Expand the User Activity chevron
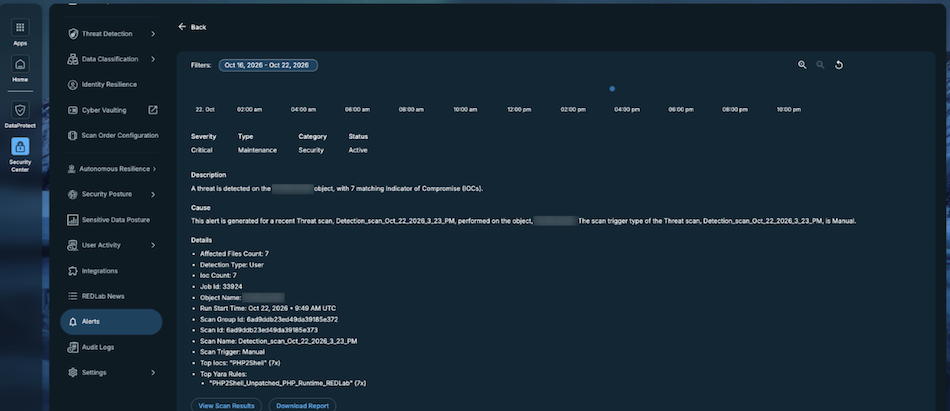 [153, 246]
